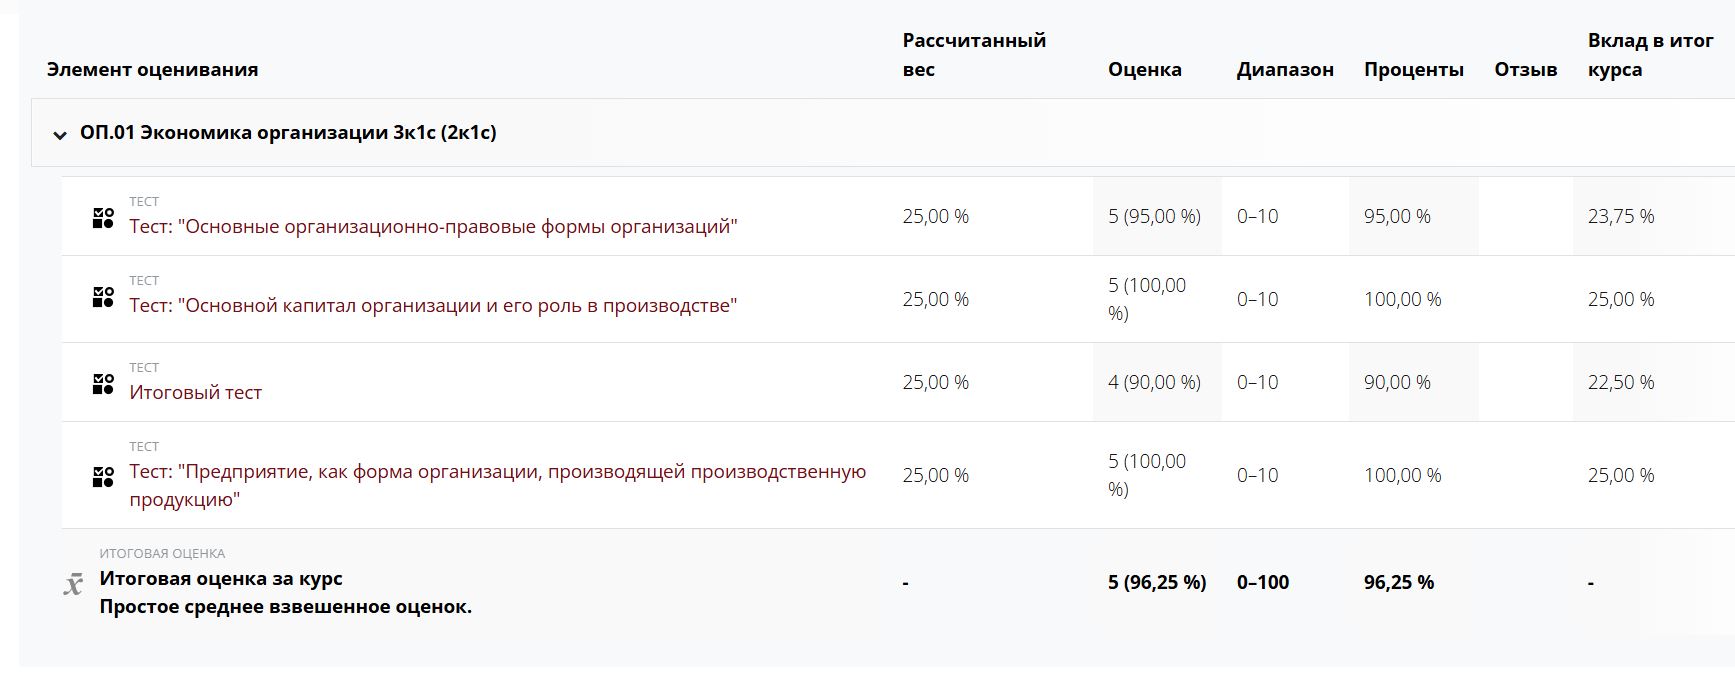Click the "Элемент оценивания" column header
The image size is (1735, 673).
[x=152, y=70]
